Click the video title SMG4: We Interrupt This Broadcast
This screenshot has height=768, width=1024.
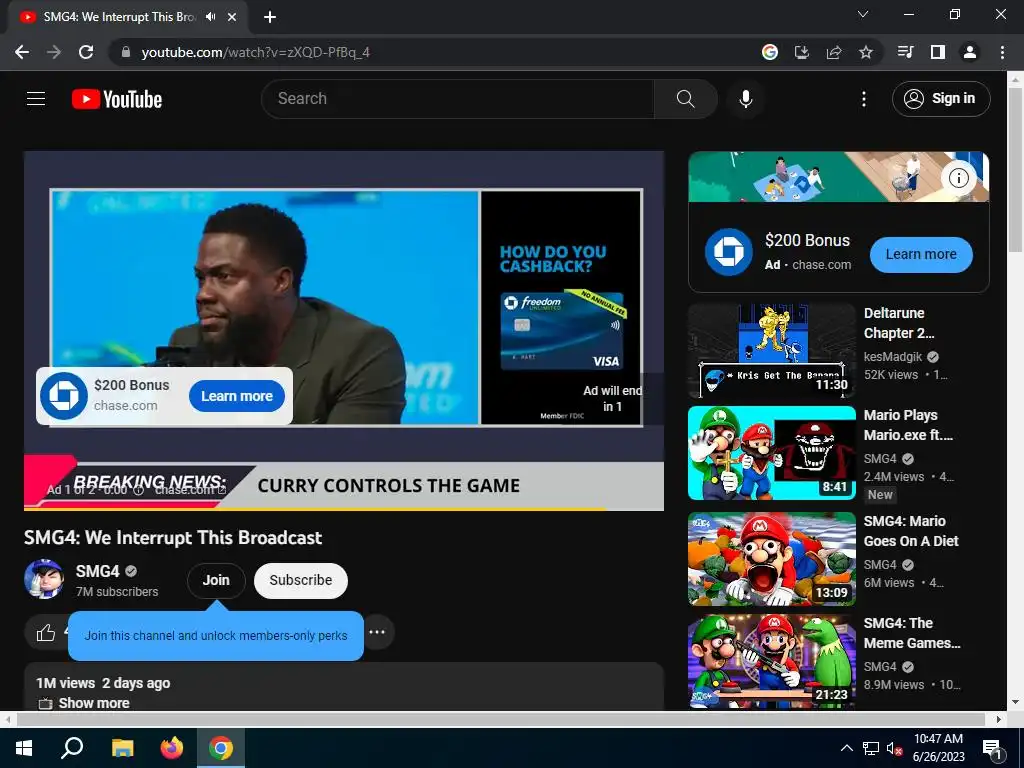coord(173,537)
